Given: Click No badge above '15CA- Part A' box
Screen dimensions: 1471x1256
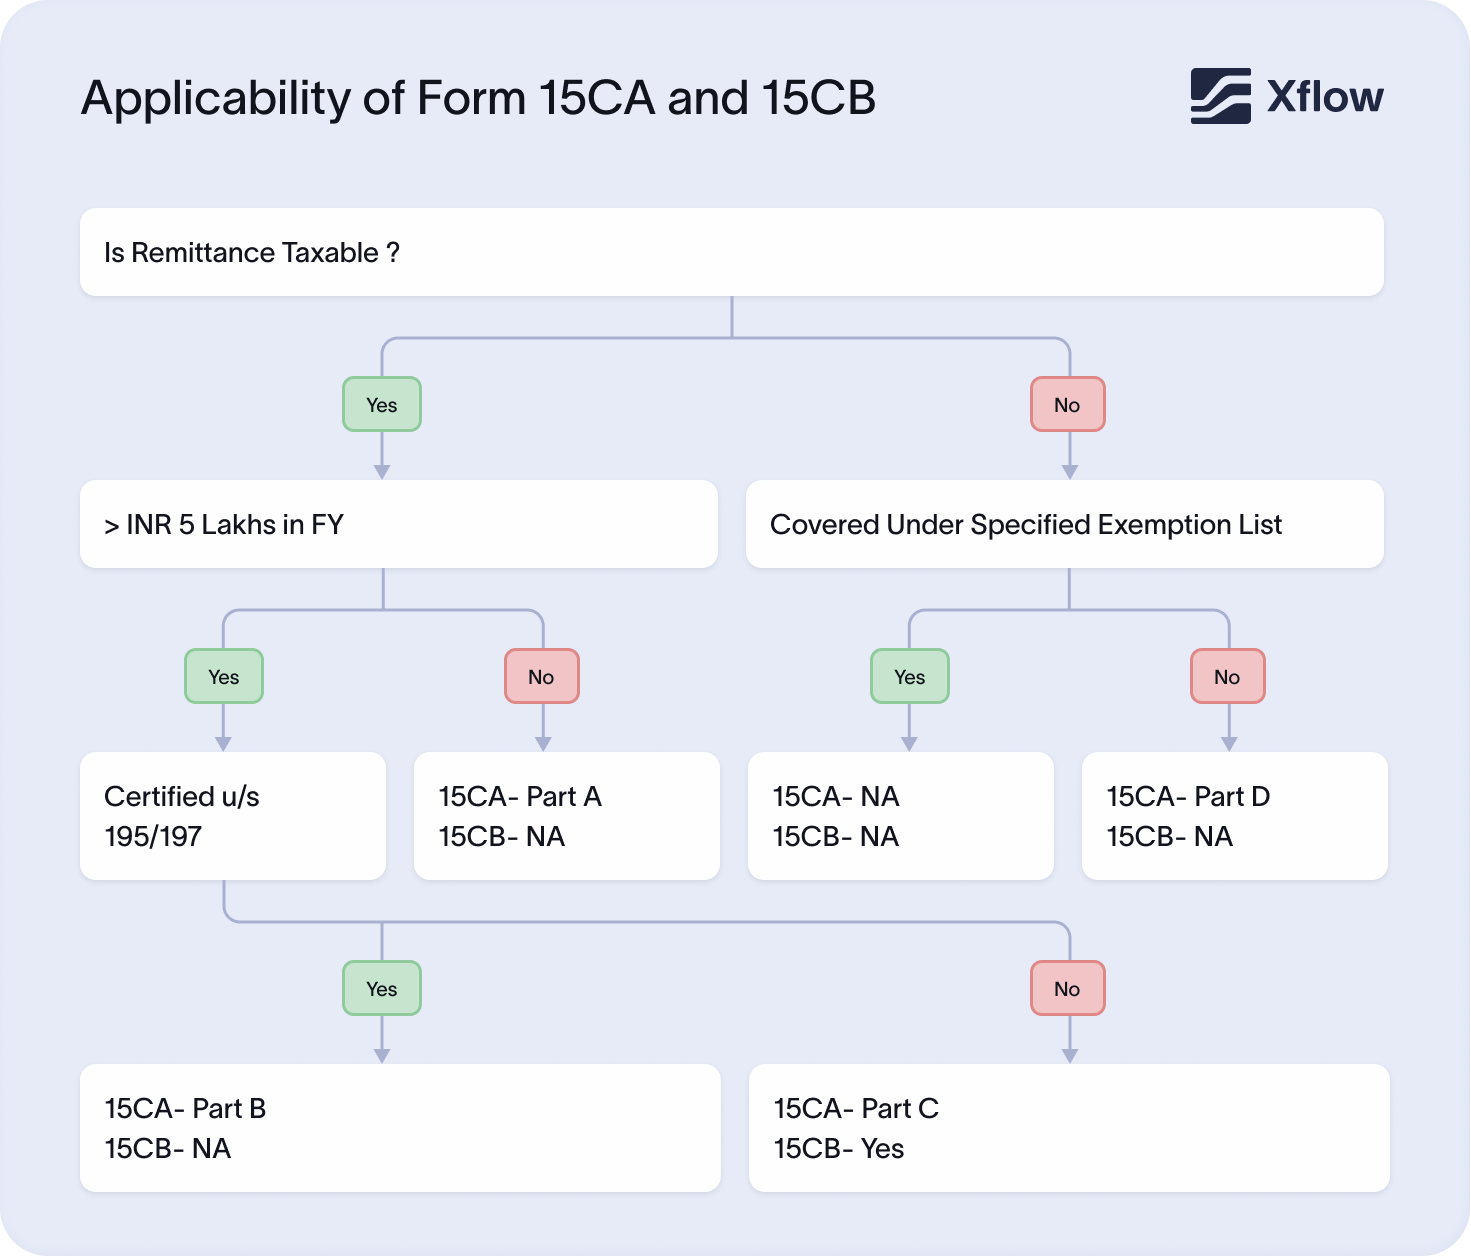Looking at the screenshot, I should tap(541, 676).
